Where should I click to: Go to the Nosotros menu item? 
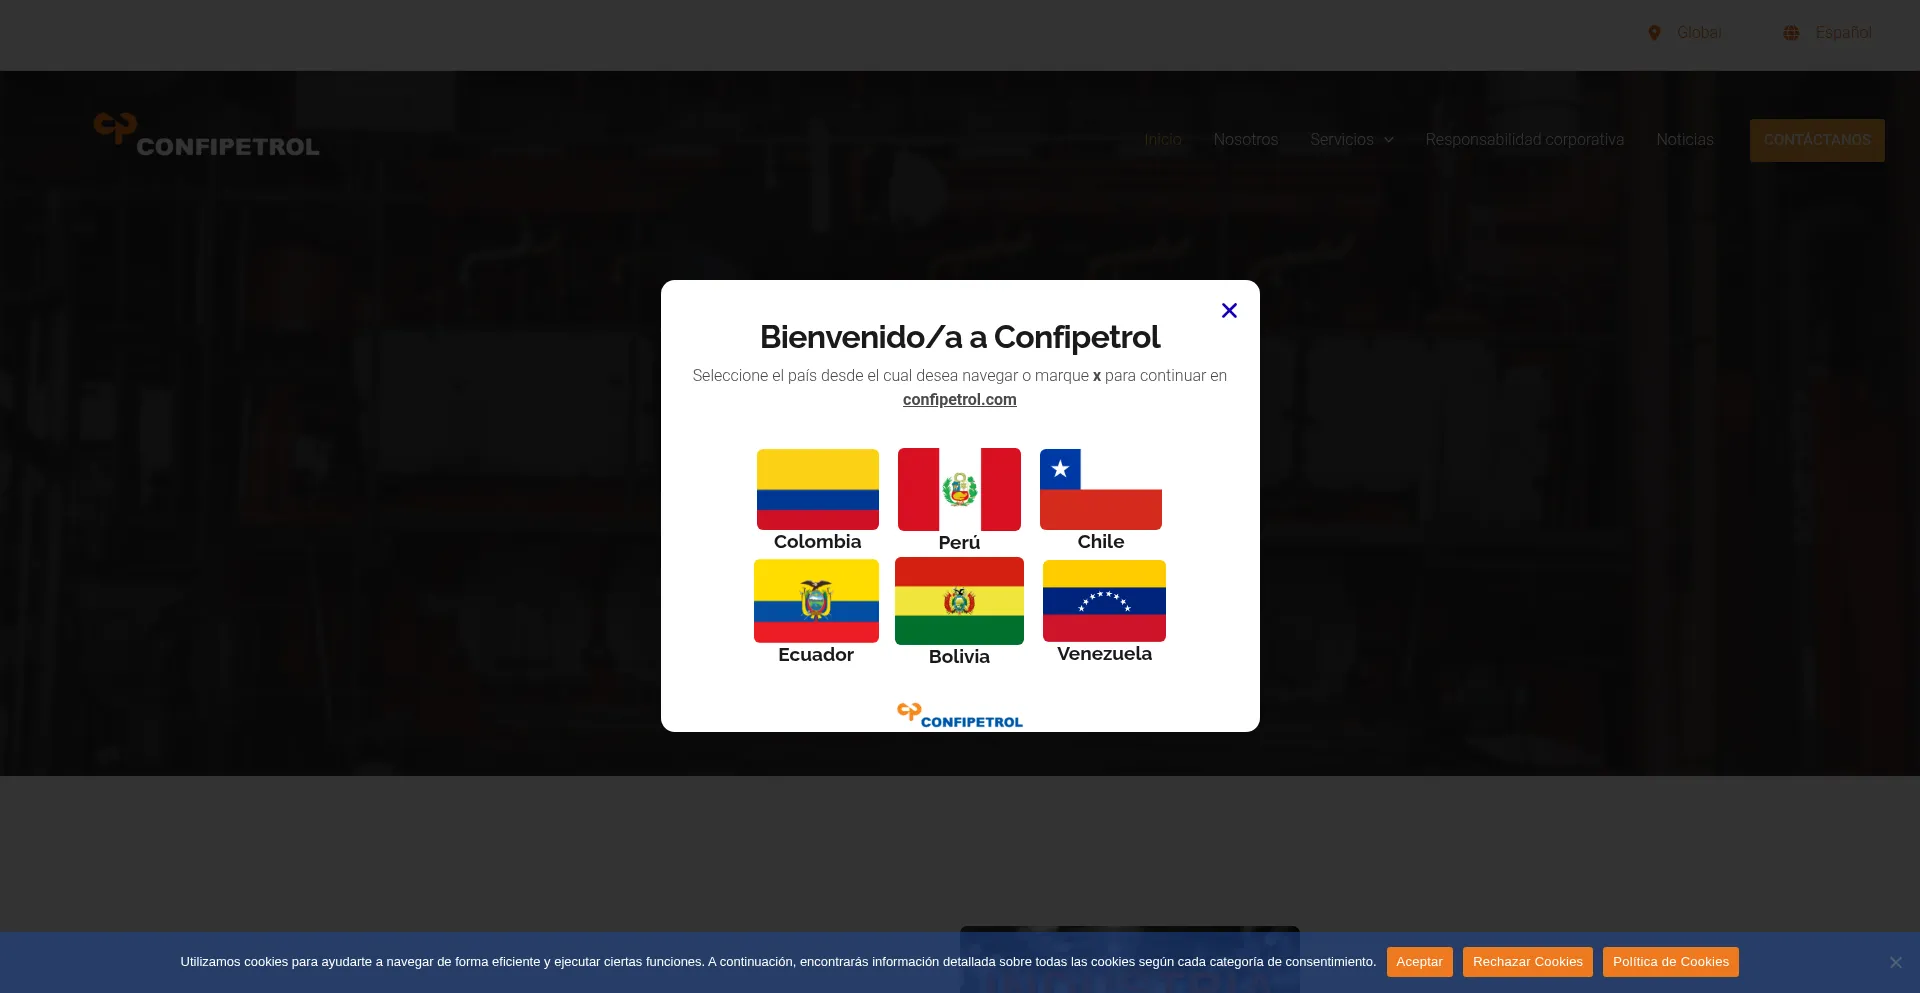point(1245,140)
